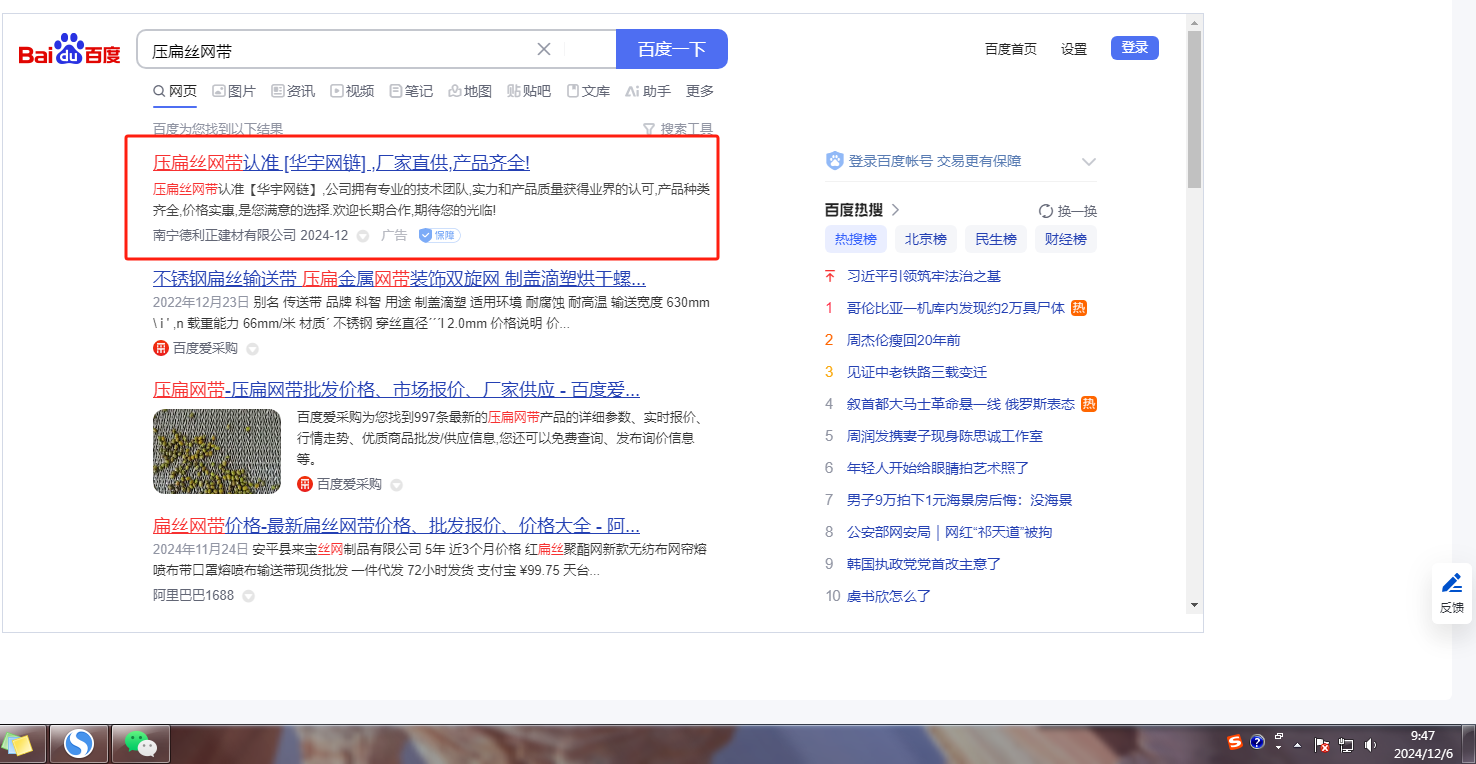Select the 财经榜 tab
The height and width of the screenshot is (764, 1476).
click(x=1066, y=239)
